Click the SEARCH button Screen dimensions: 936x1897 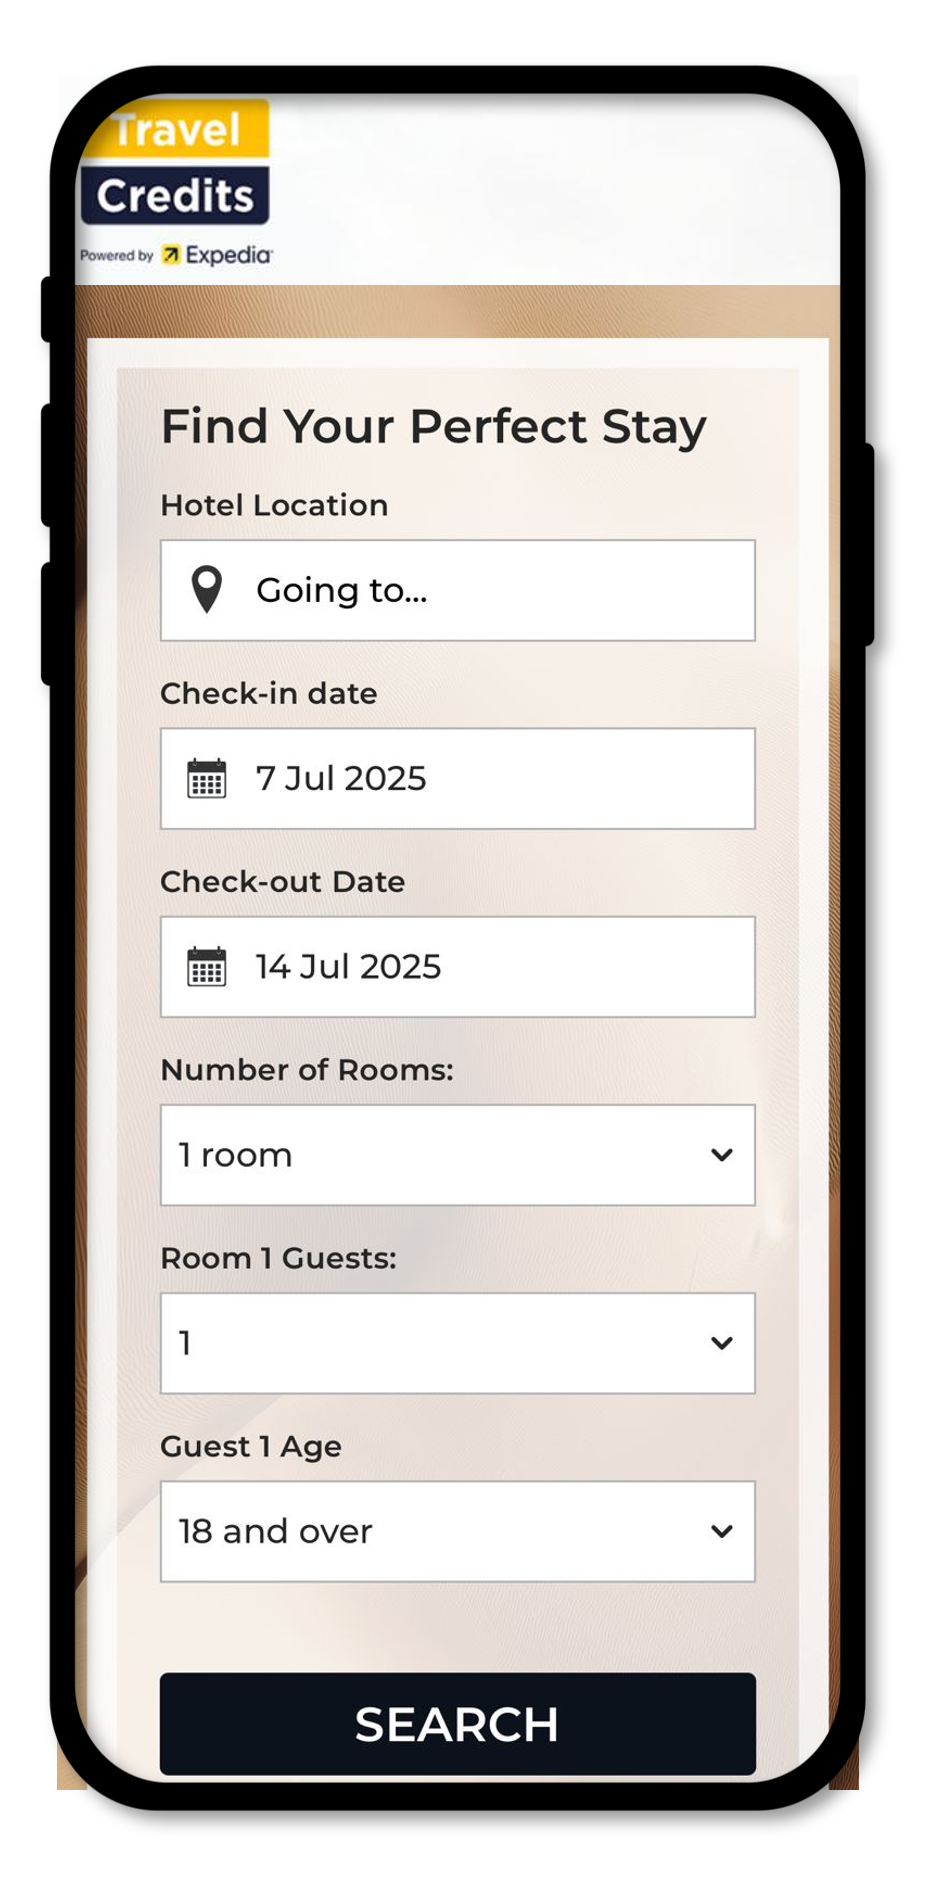pos(458,1724)
